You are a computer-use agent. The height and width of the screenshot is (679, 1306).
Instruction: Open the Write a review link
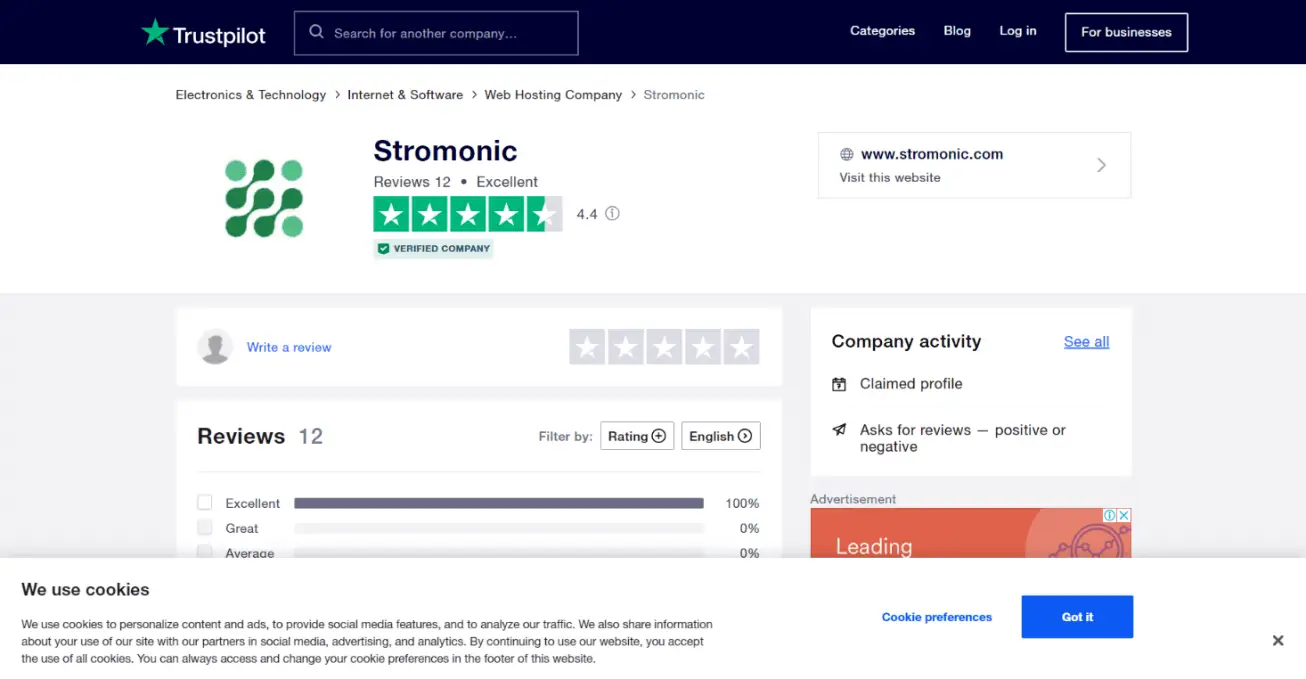289,346
